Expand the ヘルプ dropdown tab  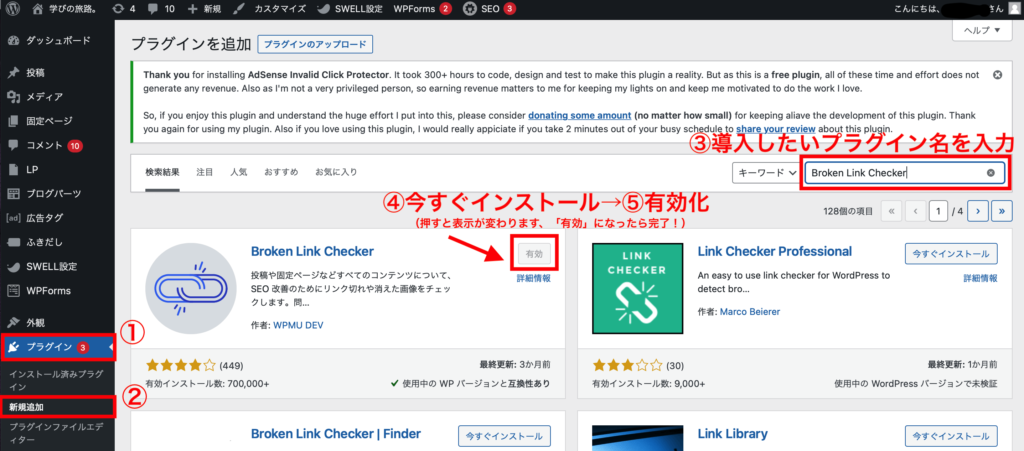982,30
